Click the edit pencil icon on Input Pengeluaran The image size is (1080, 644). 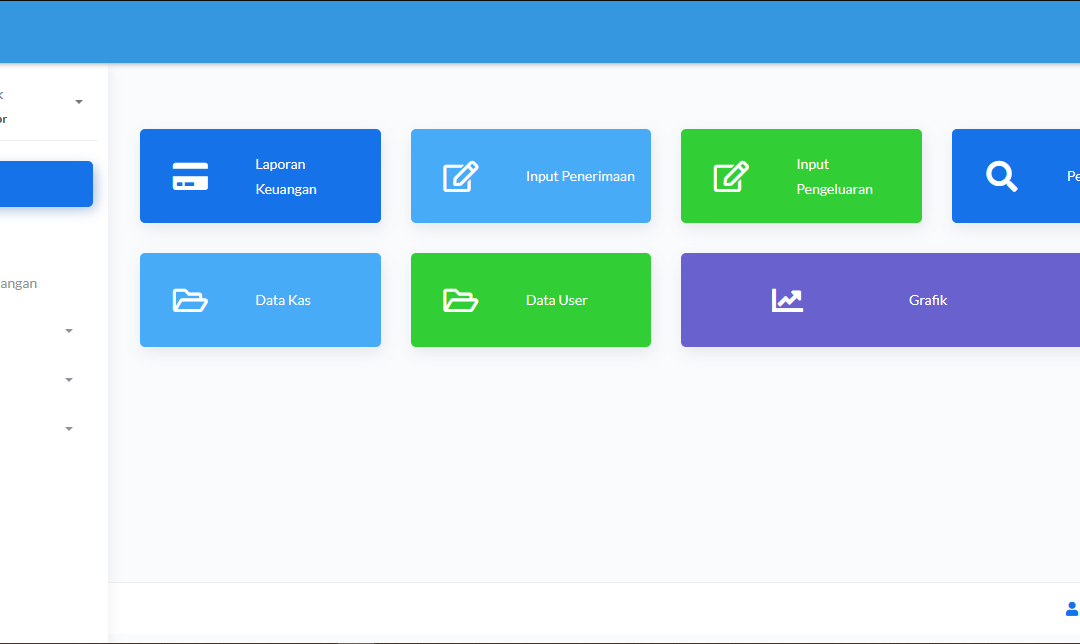point(731,176)
